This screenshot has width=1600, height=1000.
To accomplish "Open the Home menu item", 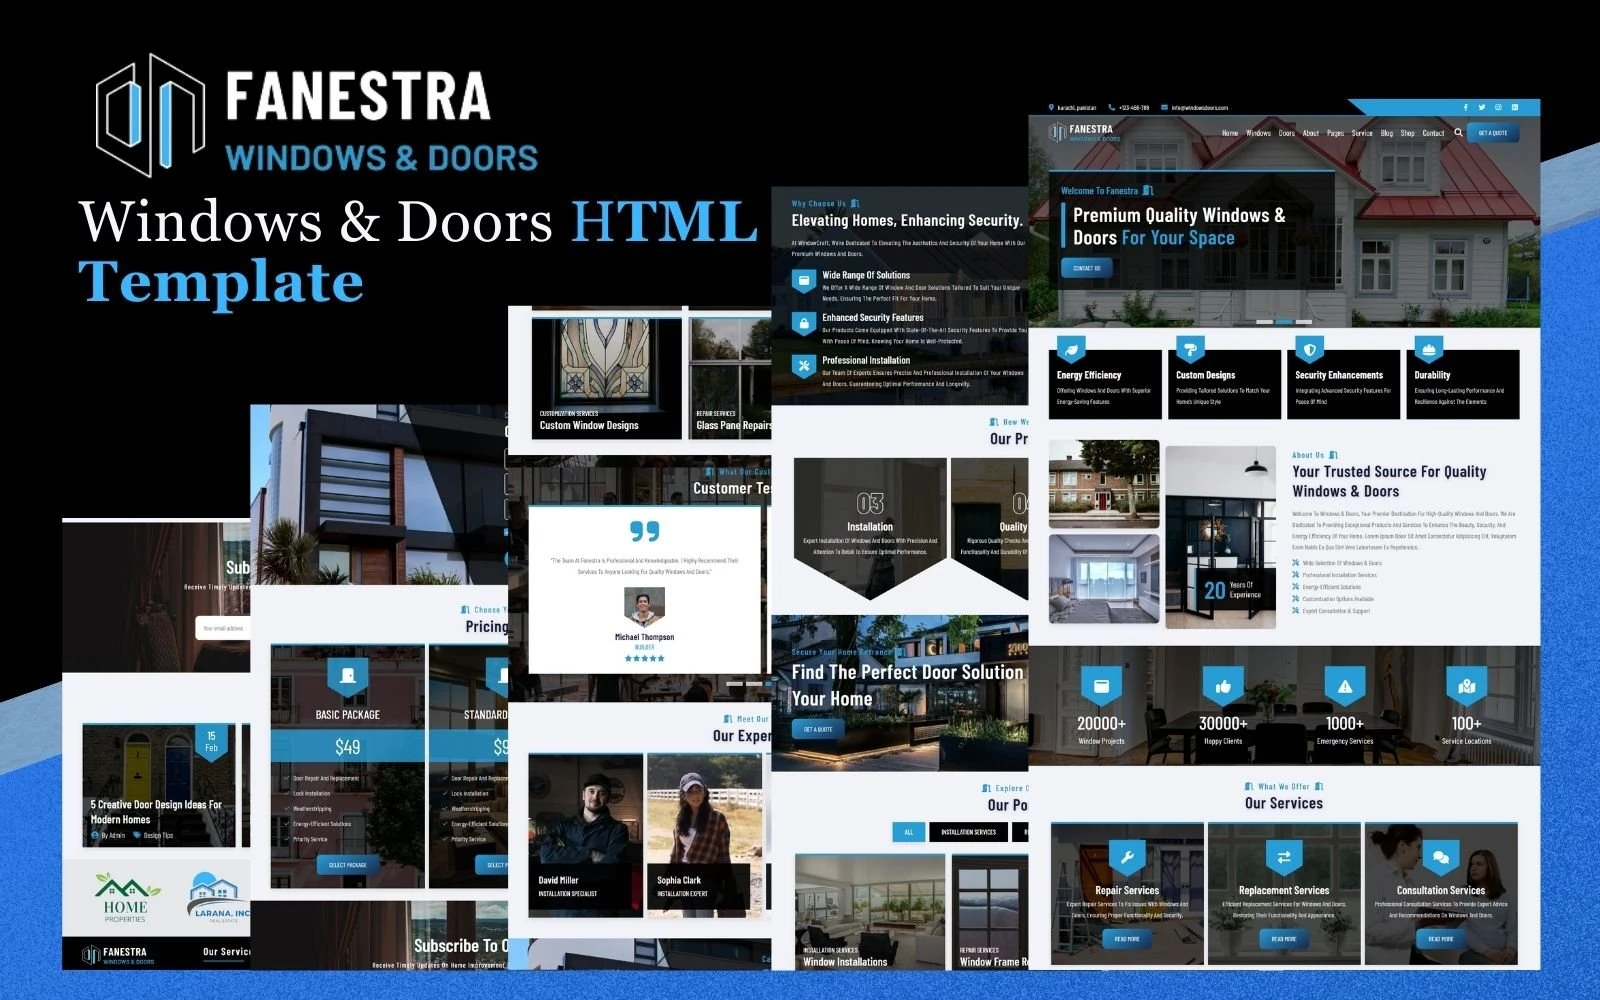I will point(1230,133).
